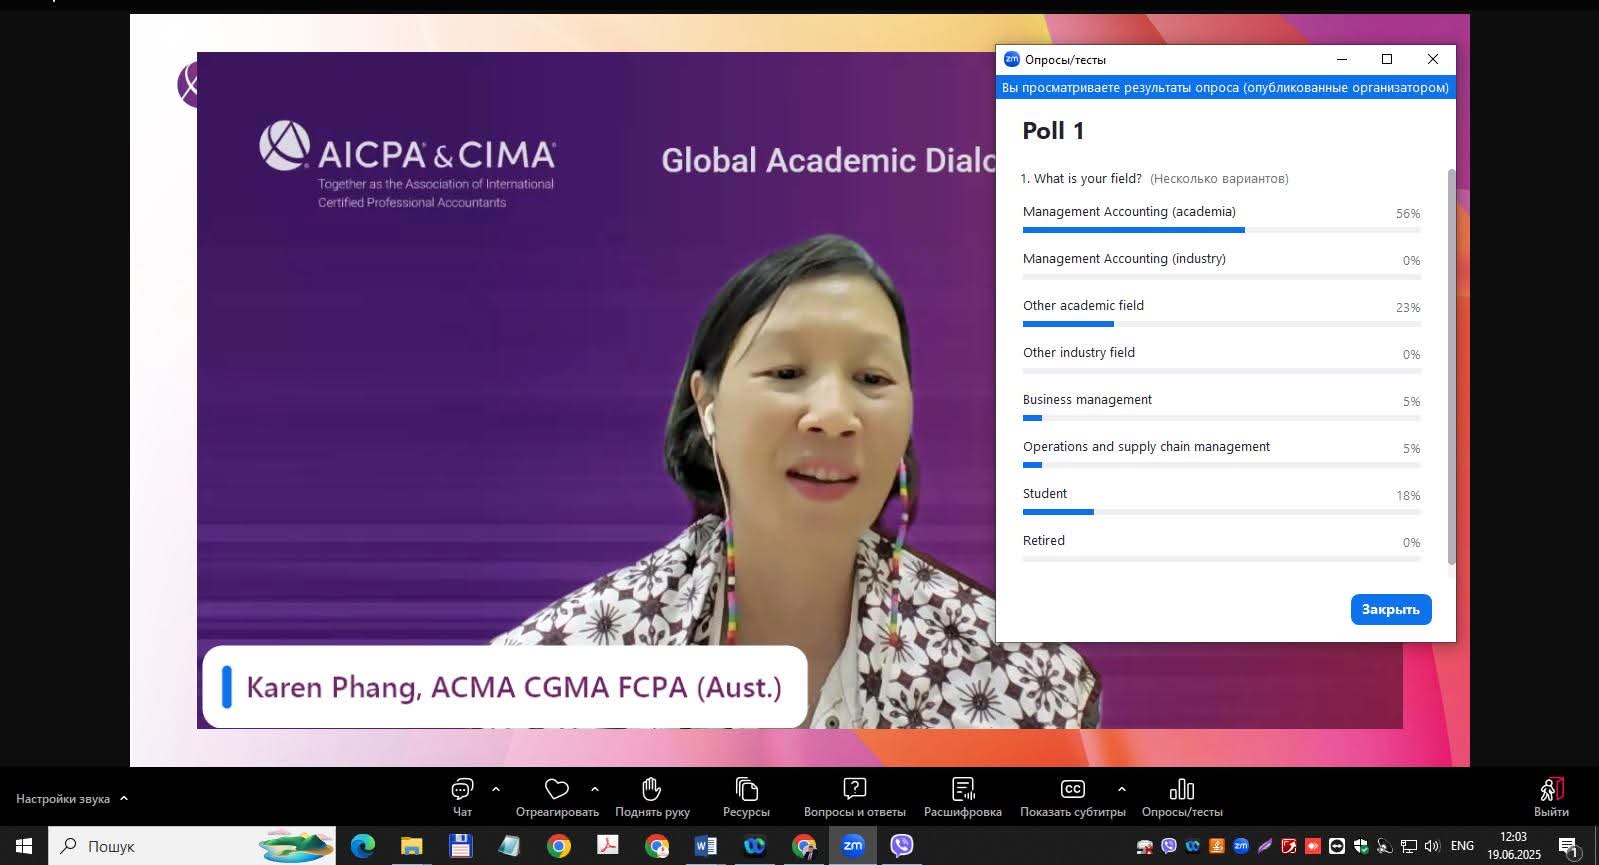Expand chat options arrow
The width and height of the screenshot is (1599, 865).
(x=496, y=789)
